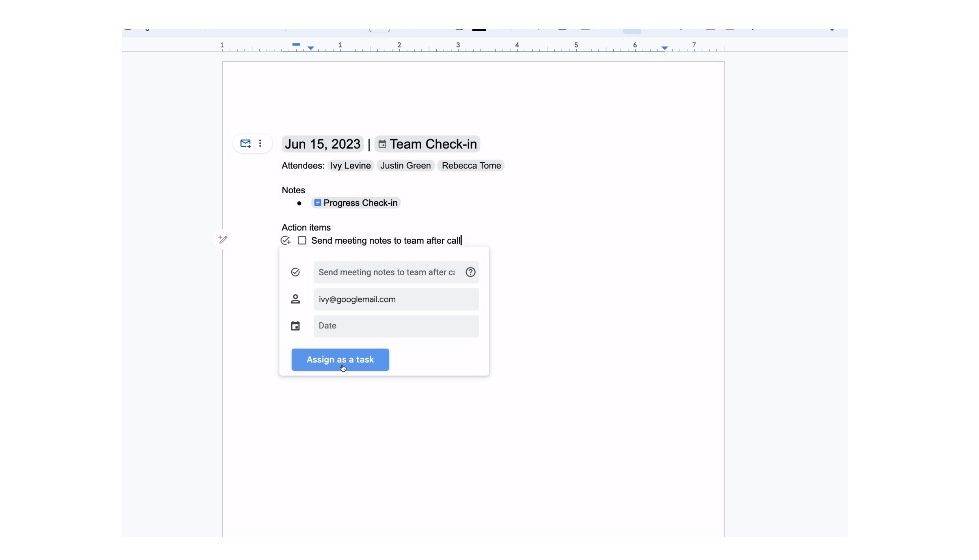Click the calendar icon beside Team Check-in

[382, 144]
